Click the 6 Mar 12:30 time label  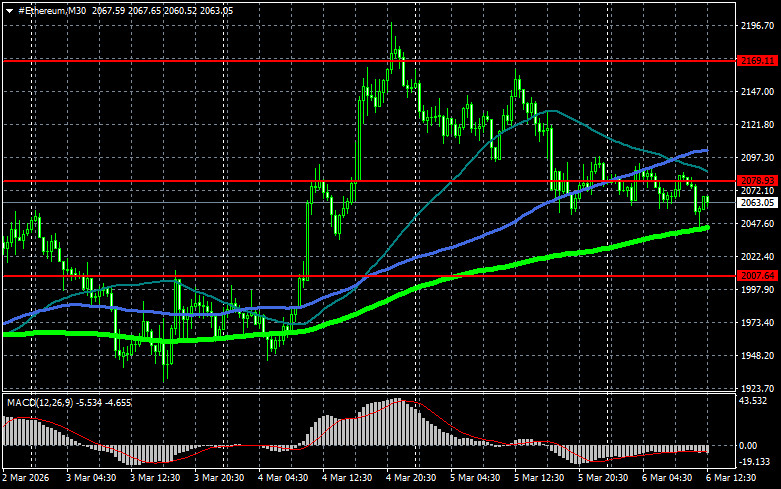click(731, 478)
